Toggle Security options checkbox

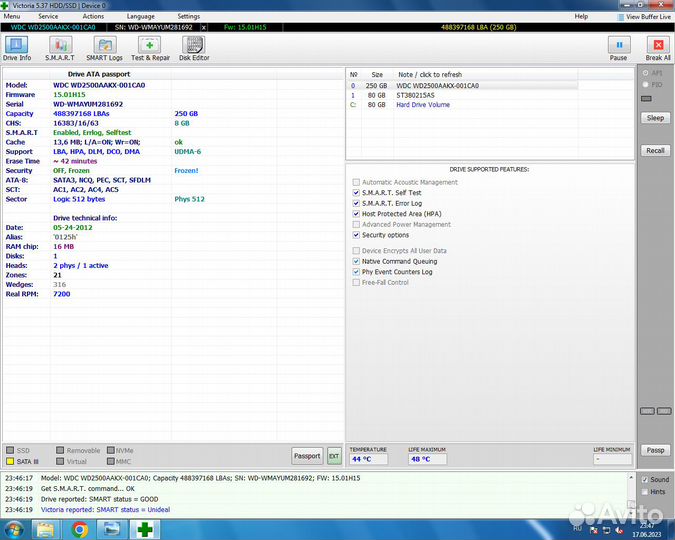click(356, 235)
